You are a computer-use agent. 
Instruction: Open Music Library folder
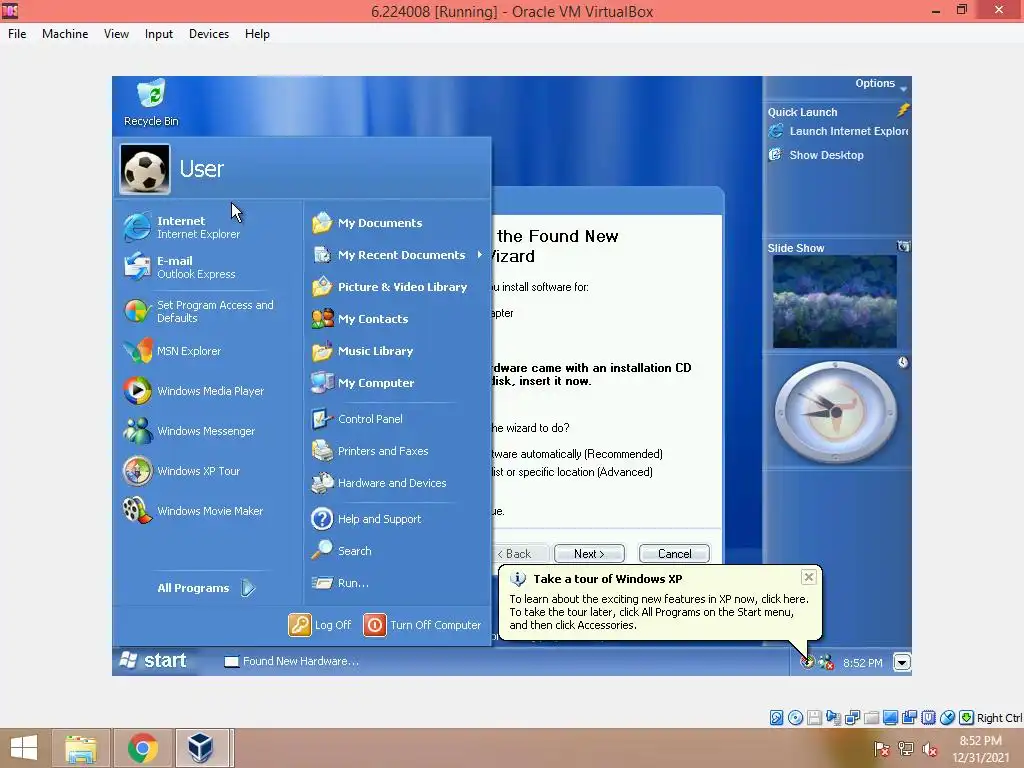tap(362, 351)
